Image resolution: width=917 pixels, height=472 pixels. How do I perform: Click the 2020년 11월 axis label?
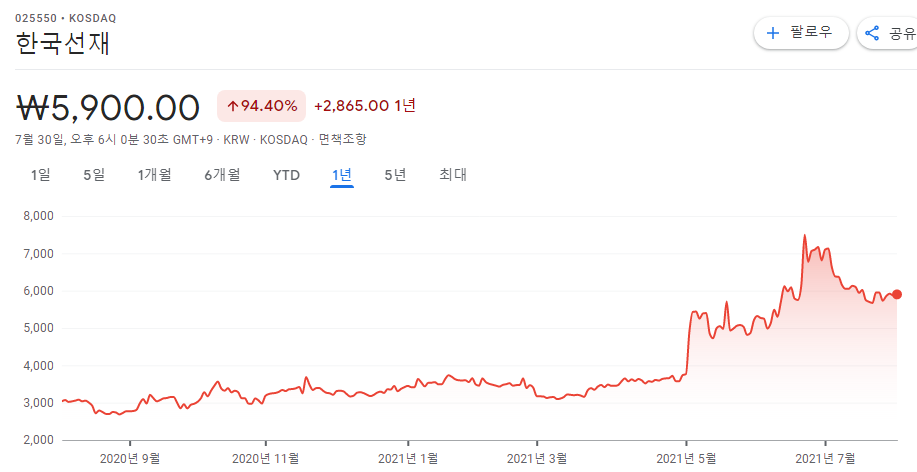(x=266, y=459)
